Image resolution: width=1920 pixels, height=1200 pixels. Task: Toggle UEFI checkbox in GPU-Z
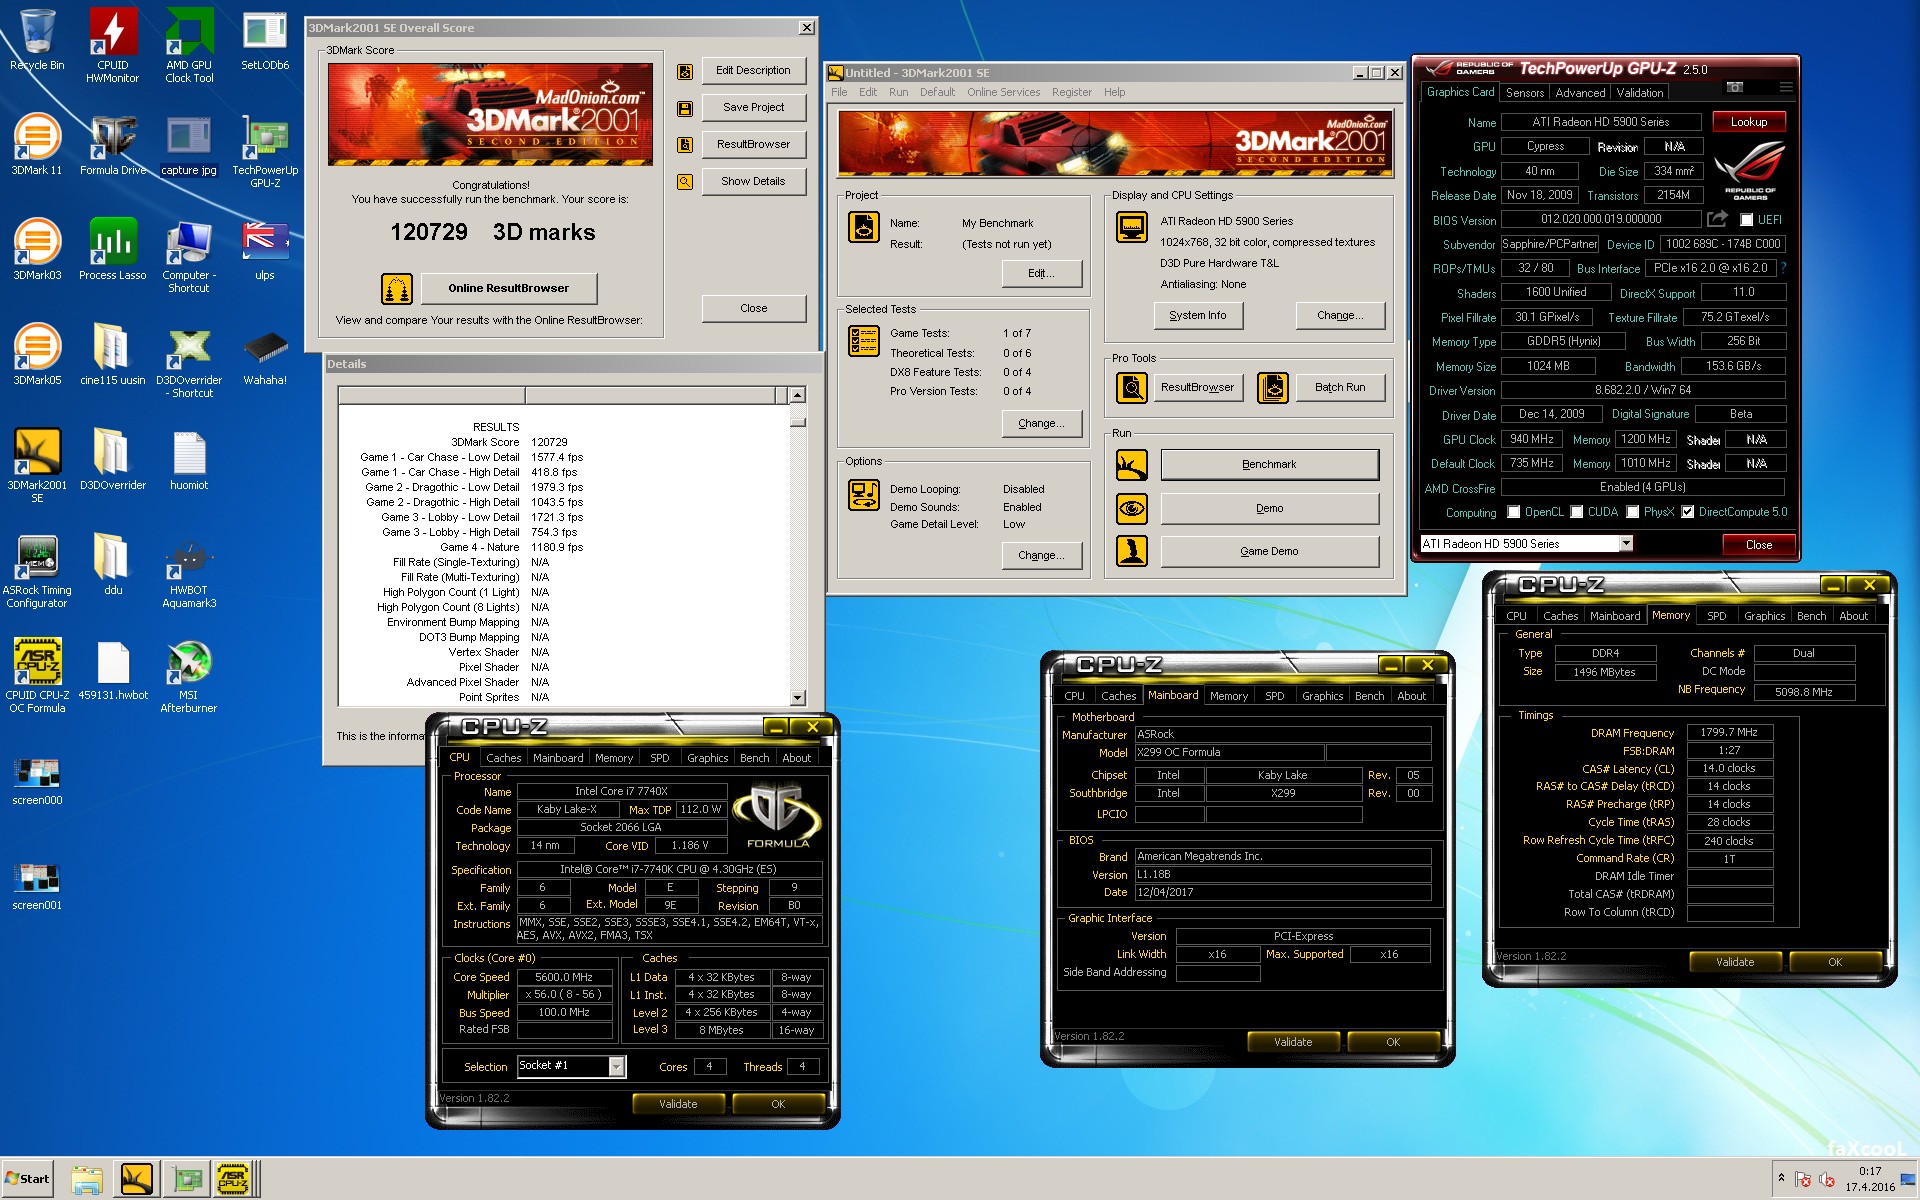click(1746, 220)
